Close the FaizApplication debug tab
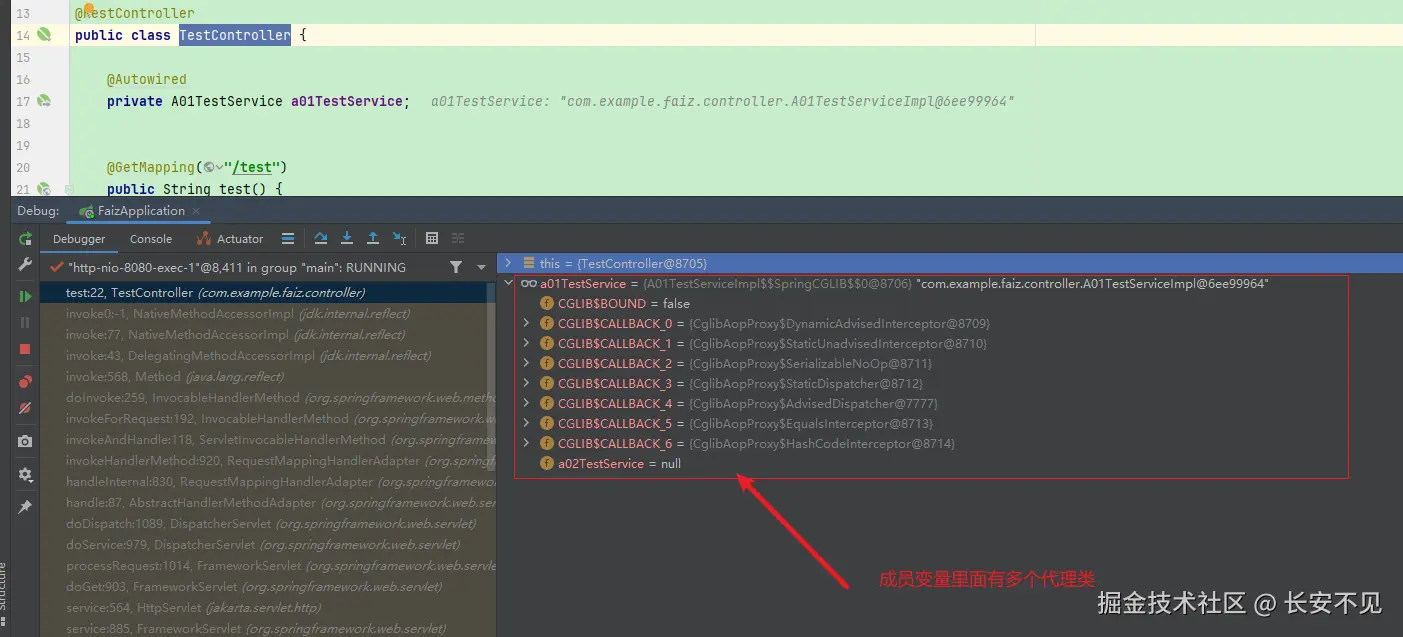This screenshot has width=1403, height=637. [197, 211]
